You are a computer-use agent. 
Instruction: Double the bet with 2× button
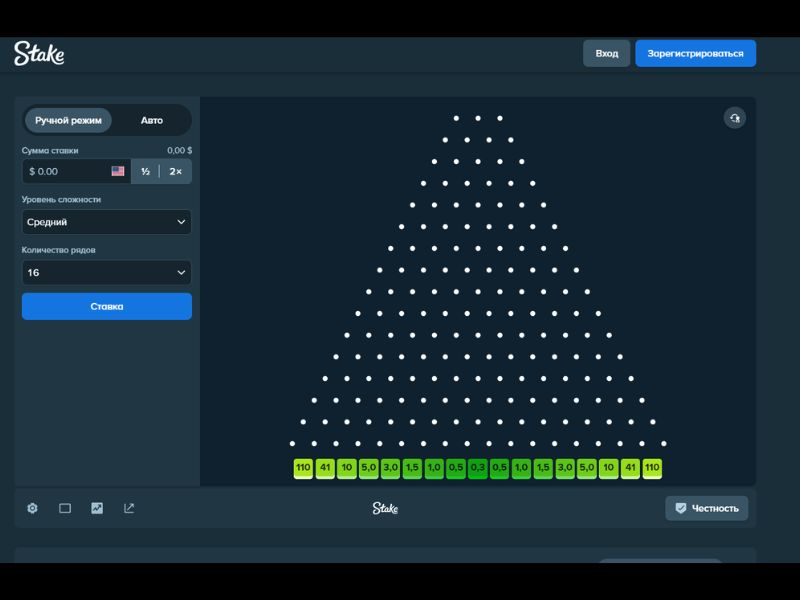pos(175,172)
